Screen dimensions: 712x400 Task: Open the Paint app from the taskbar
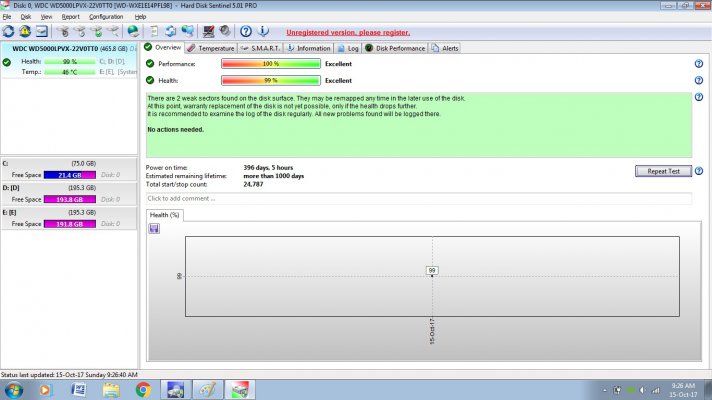click(x=208, y=390)
